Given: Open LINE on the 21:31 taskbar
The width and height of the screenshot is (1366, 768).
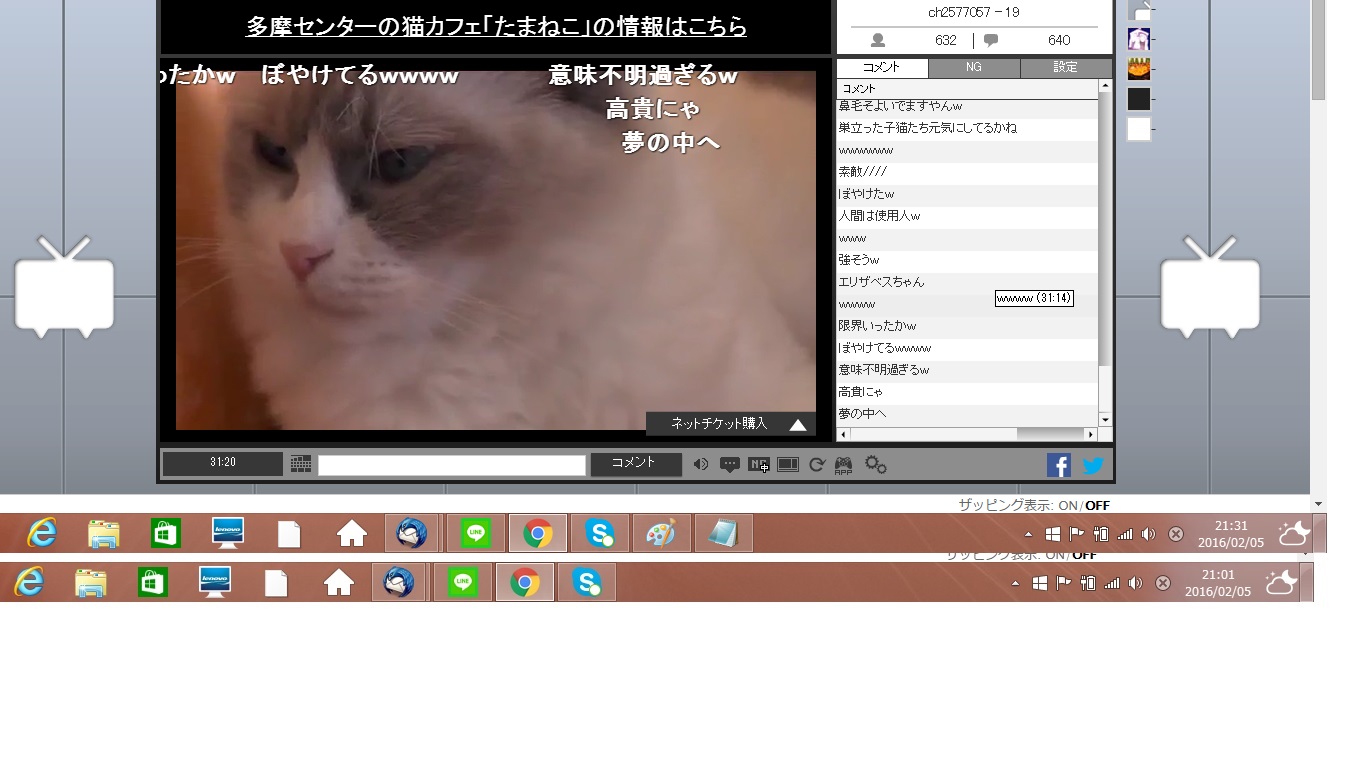Looking at the screenshot, I should tap(476, 533).
